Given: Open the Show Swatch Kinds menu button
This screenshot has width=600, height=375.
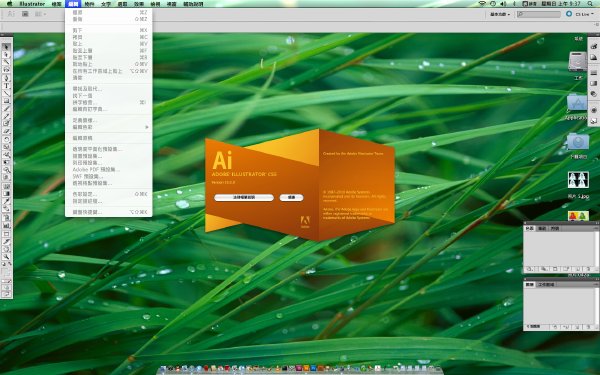Looking at the screenshot, I should pyautogui.click(x=543, y=269).
